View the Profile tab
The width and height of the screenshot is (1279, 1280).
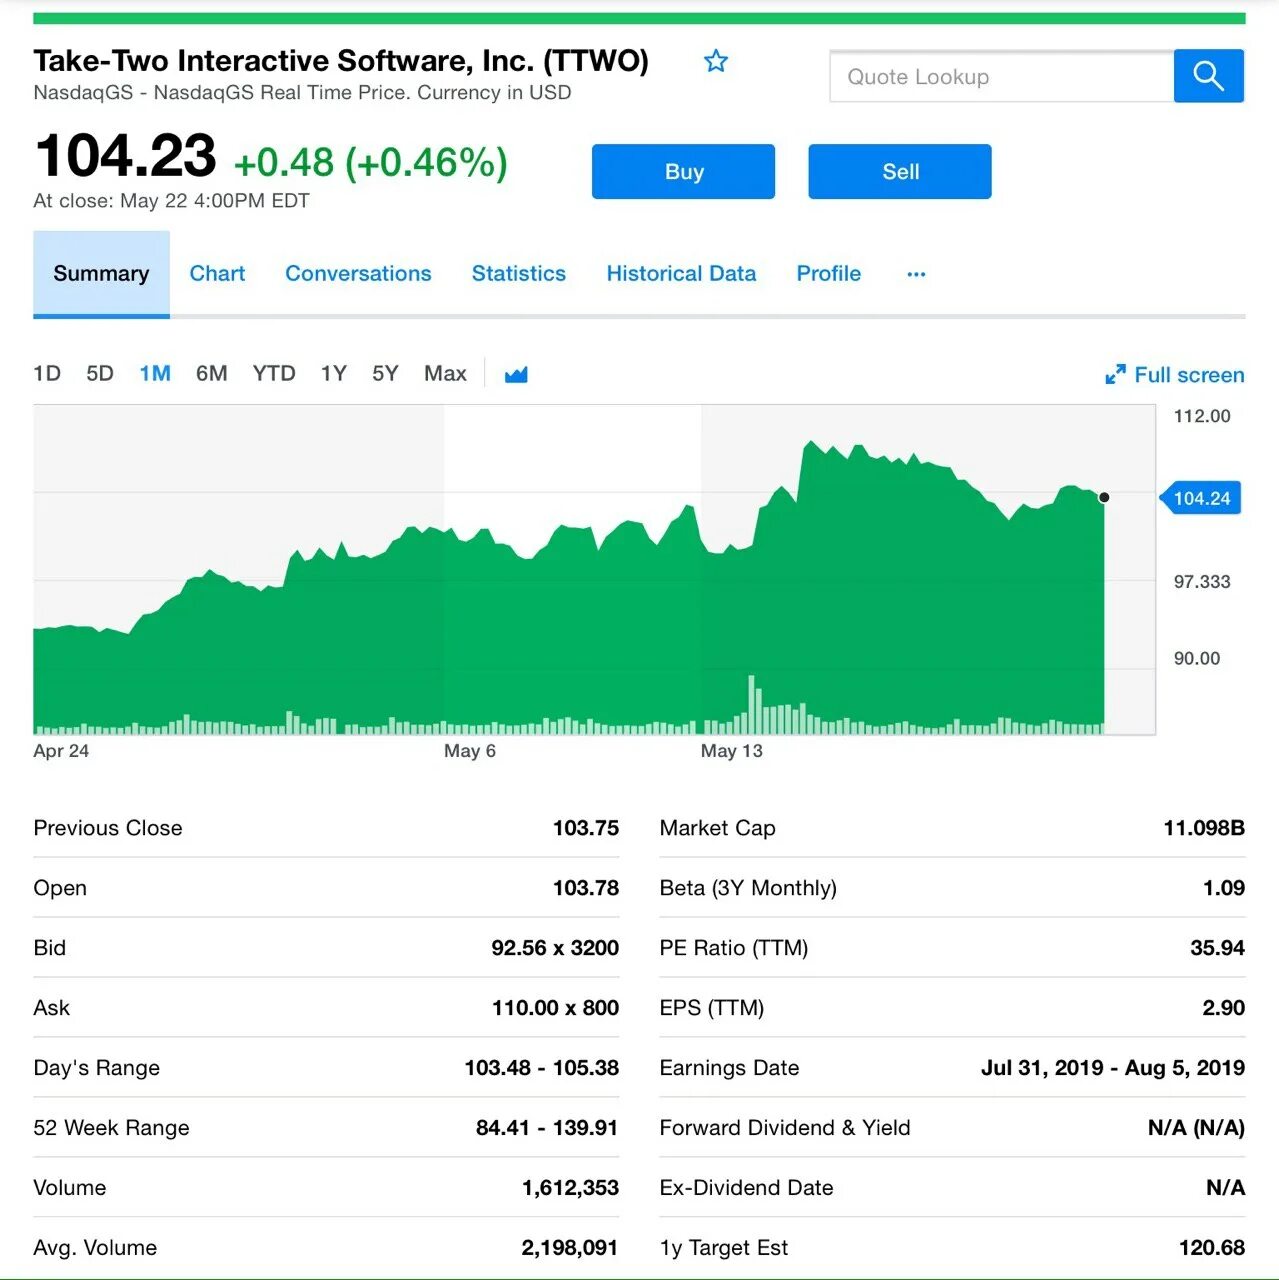[x=829, y=274]
